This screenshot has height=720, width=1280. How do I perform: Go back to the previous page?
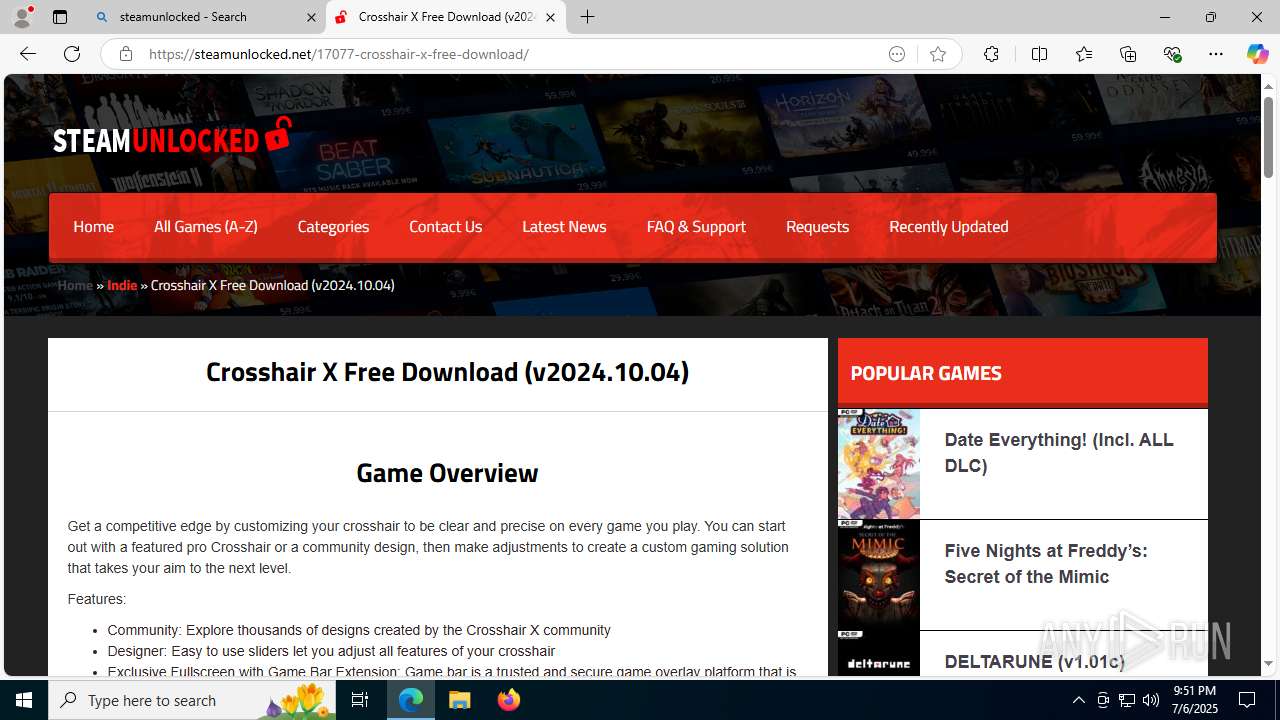[28, 54]
